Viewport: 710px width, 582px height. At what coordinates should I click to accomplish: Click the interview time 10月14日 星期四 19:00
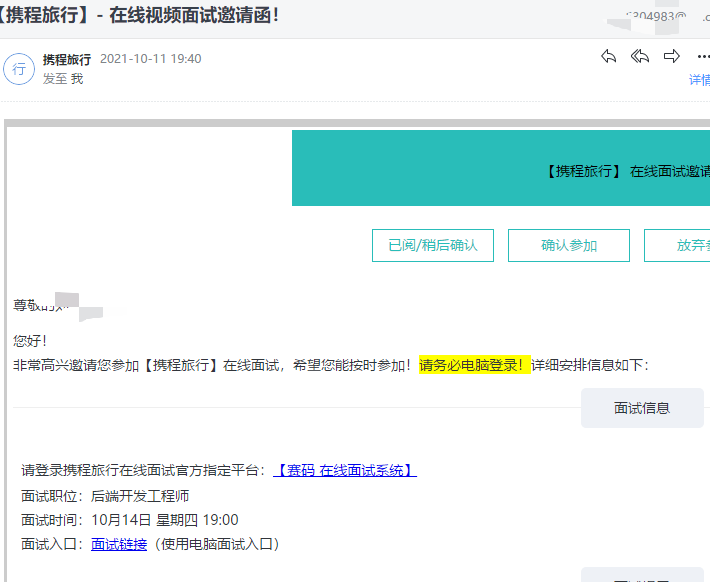(x=165, y=520)
